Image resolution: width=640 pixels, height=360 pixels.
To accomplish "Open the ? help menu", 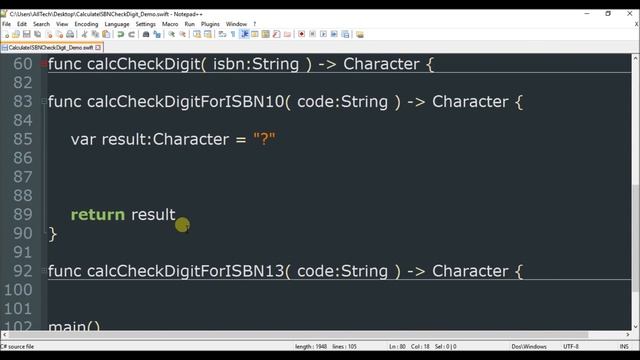I will (x=254, y=24).
